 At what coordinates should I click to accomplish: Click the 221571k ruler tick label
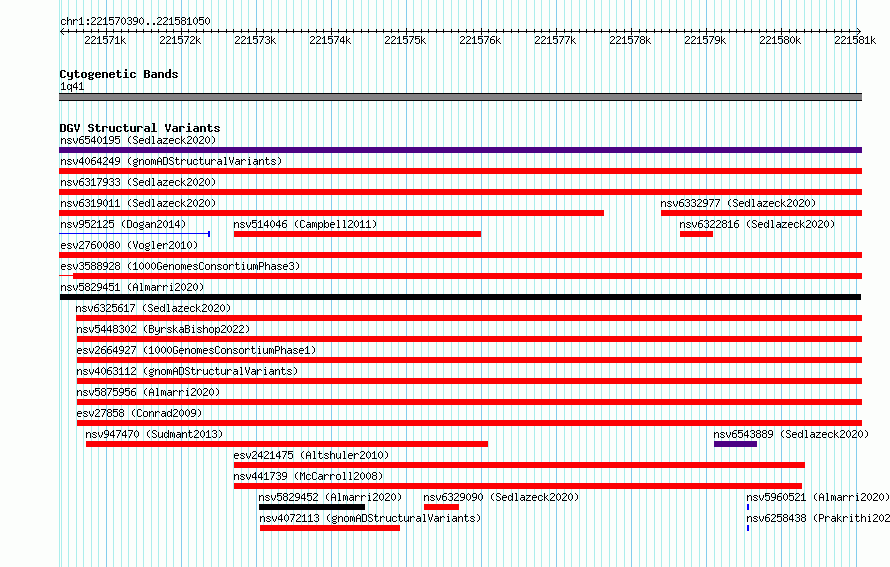click(x=105, y=40)
